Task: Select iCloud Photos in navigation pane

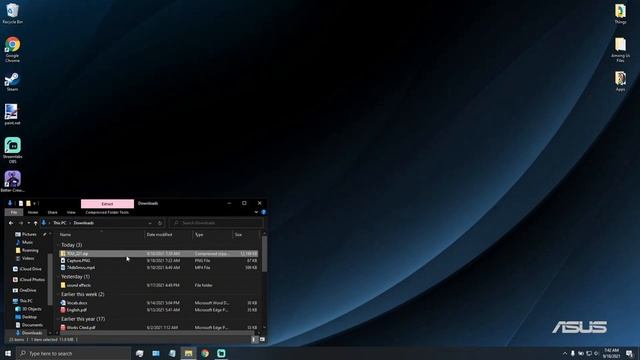Action: pos(32,280)
